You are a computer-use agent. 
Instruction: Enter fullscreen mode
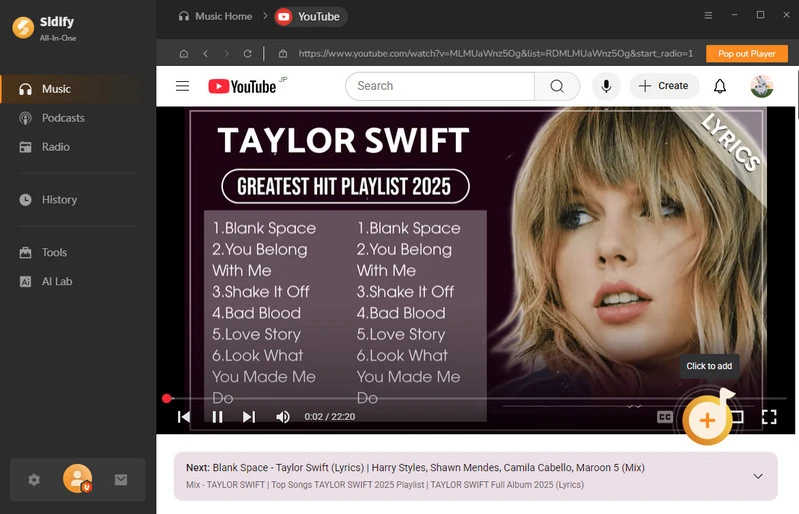[769, 417]
